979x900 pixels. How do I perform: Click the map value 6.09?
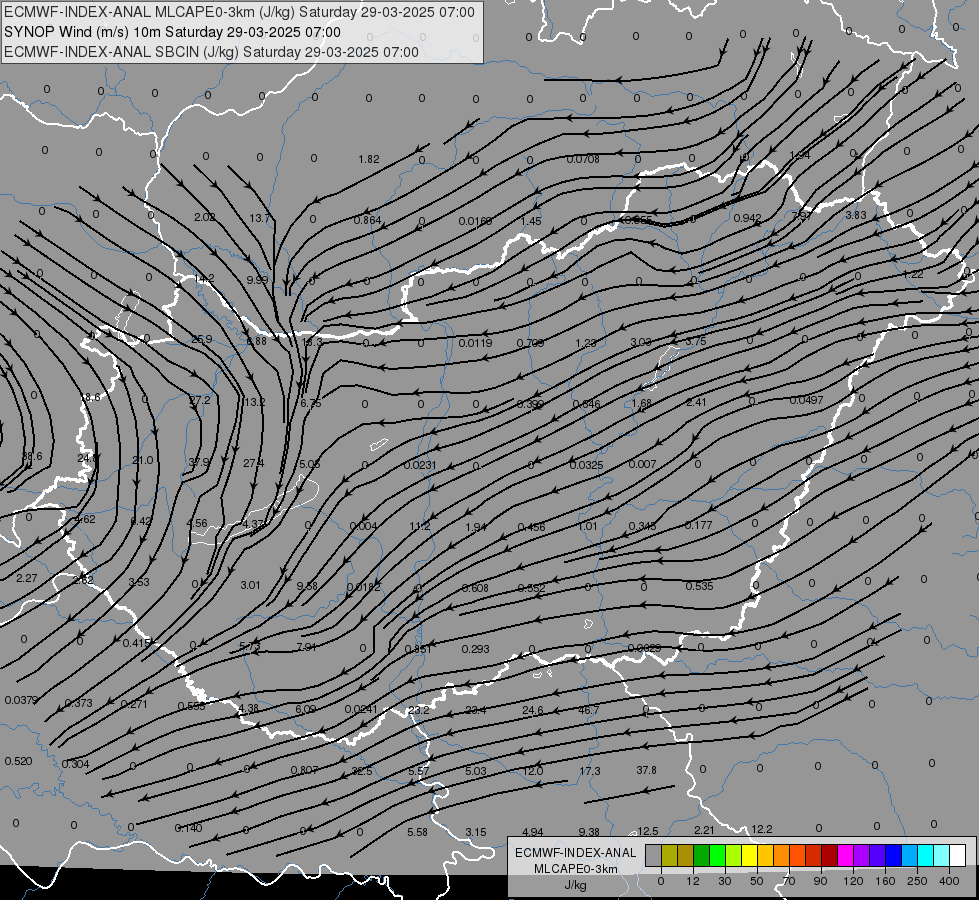click(x=305, y=709)
